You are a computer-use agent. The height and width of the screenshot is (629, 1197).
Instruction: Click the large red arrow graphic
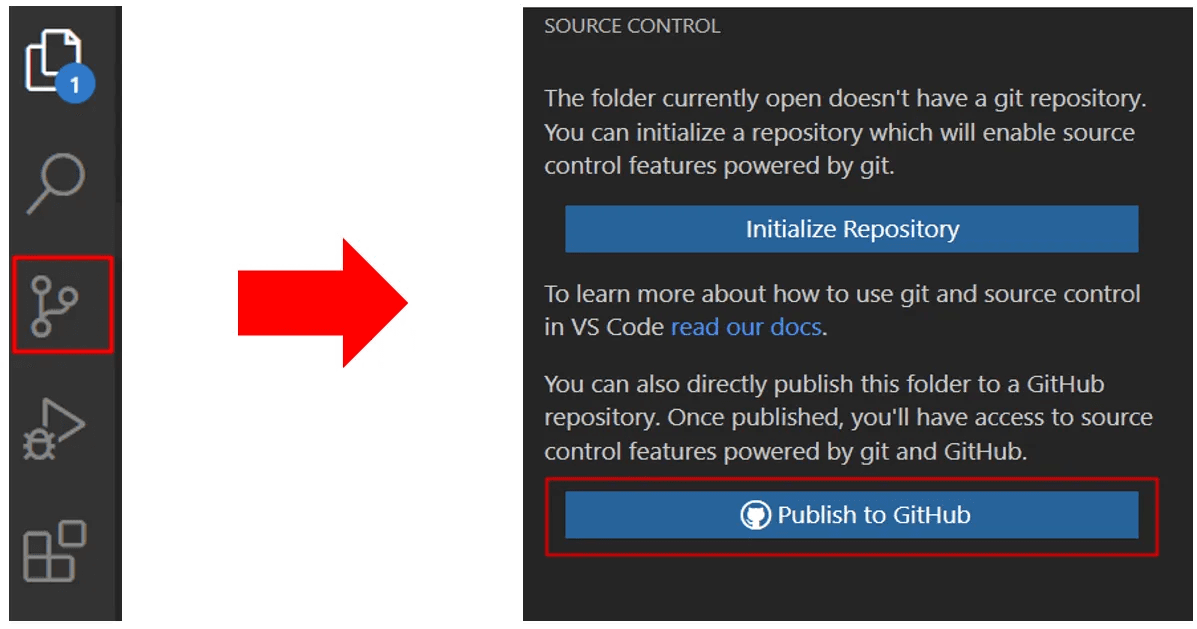point(322,303)
